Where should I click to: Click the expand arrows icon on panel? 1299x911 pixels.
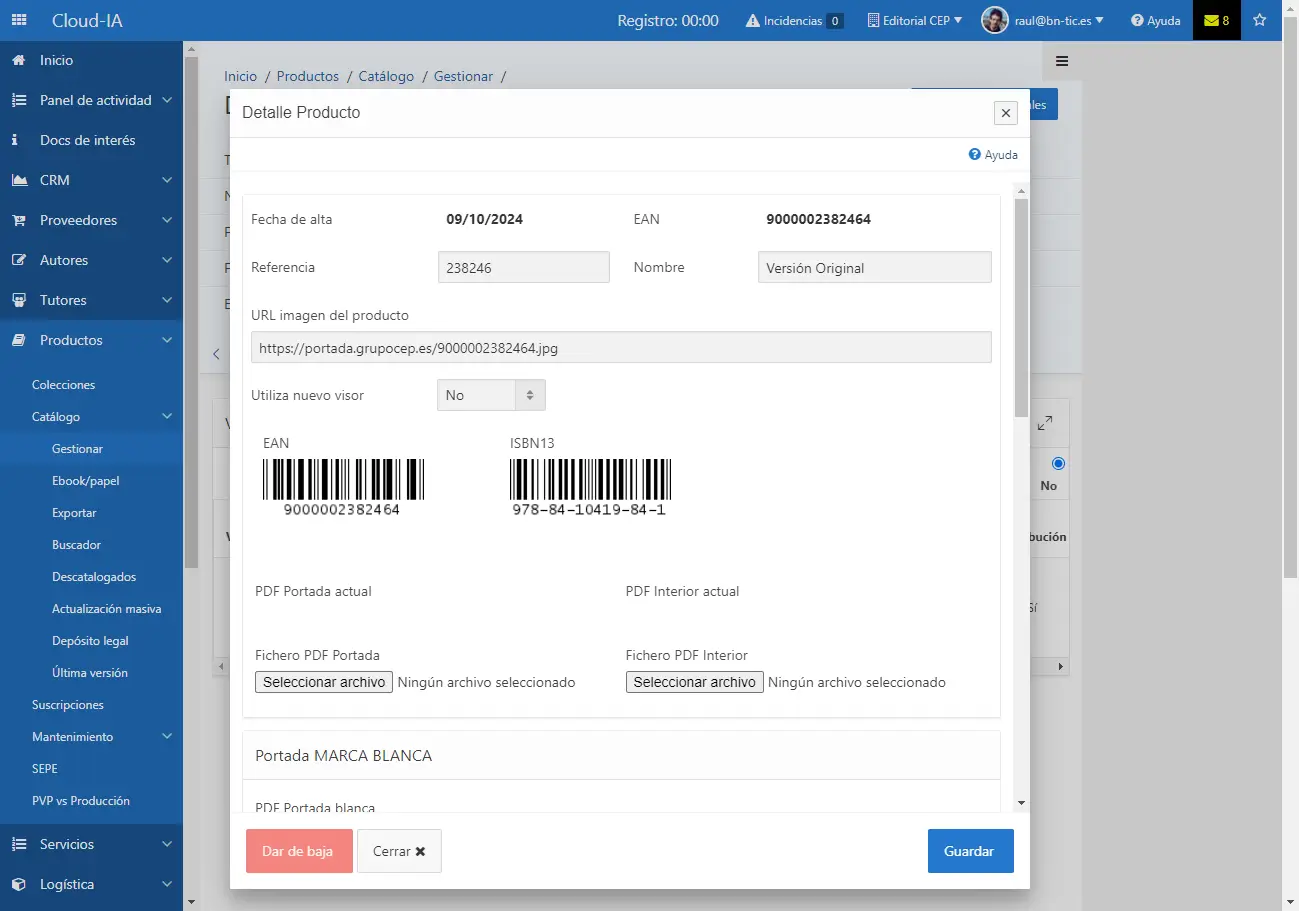pyautogui.click(x=1045, y=423)
